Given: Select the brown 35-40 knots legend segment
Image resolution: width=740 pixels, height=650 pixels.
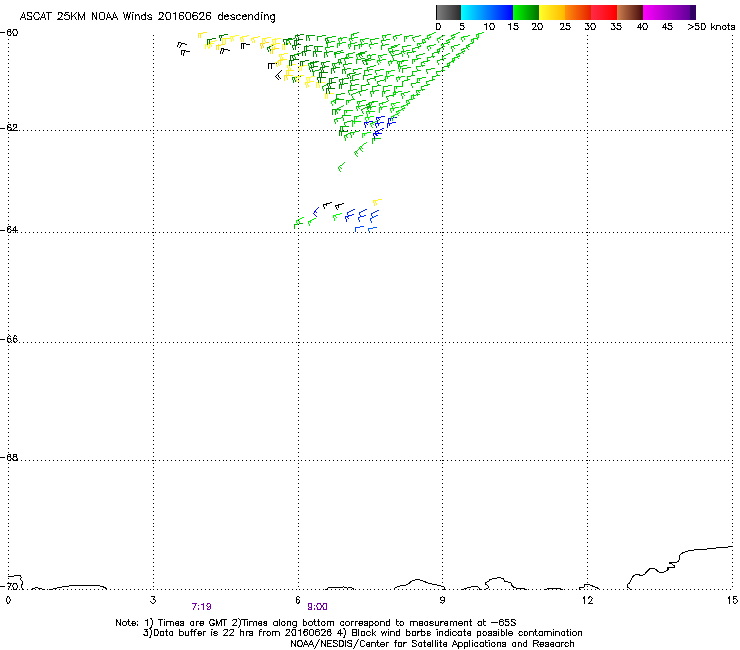Looking at the screenshot, I should (630, 12).
